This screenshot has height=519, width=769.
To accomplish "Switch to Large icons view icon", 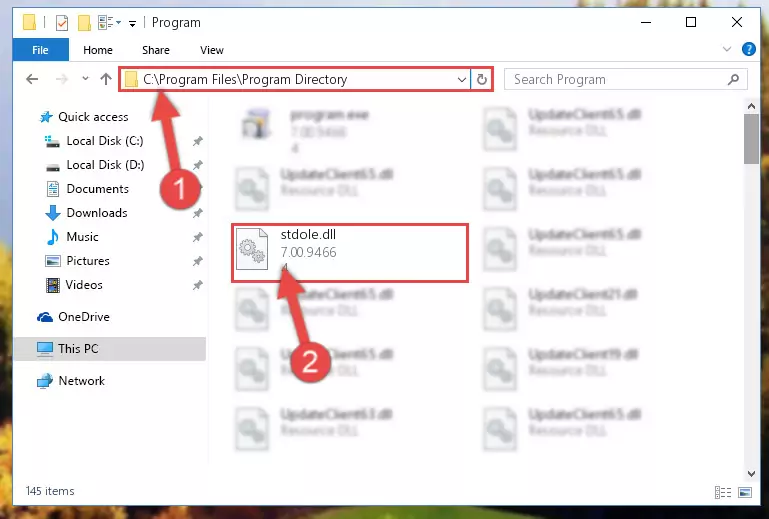I will pos(744,492).
